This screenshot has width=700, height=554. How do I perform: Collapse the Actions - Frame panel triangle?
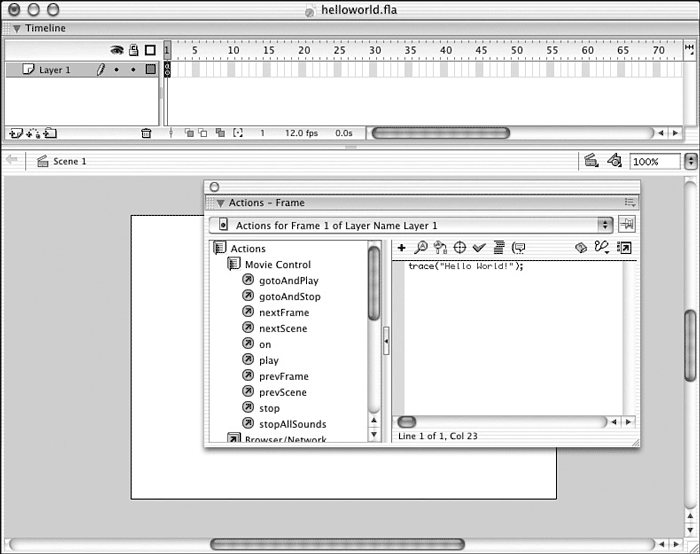point(220,203)
